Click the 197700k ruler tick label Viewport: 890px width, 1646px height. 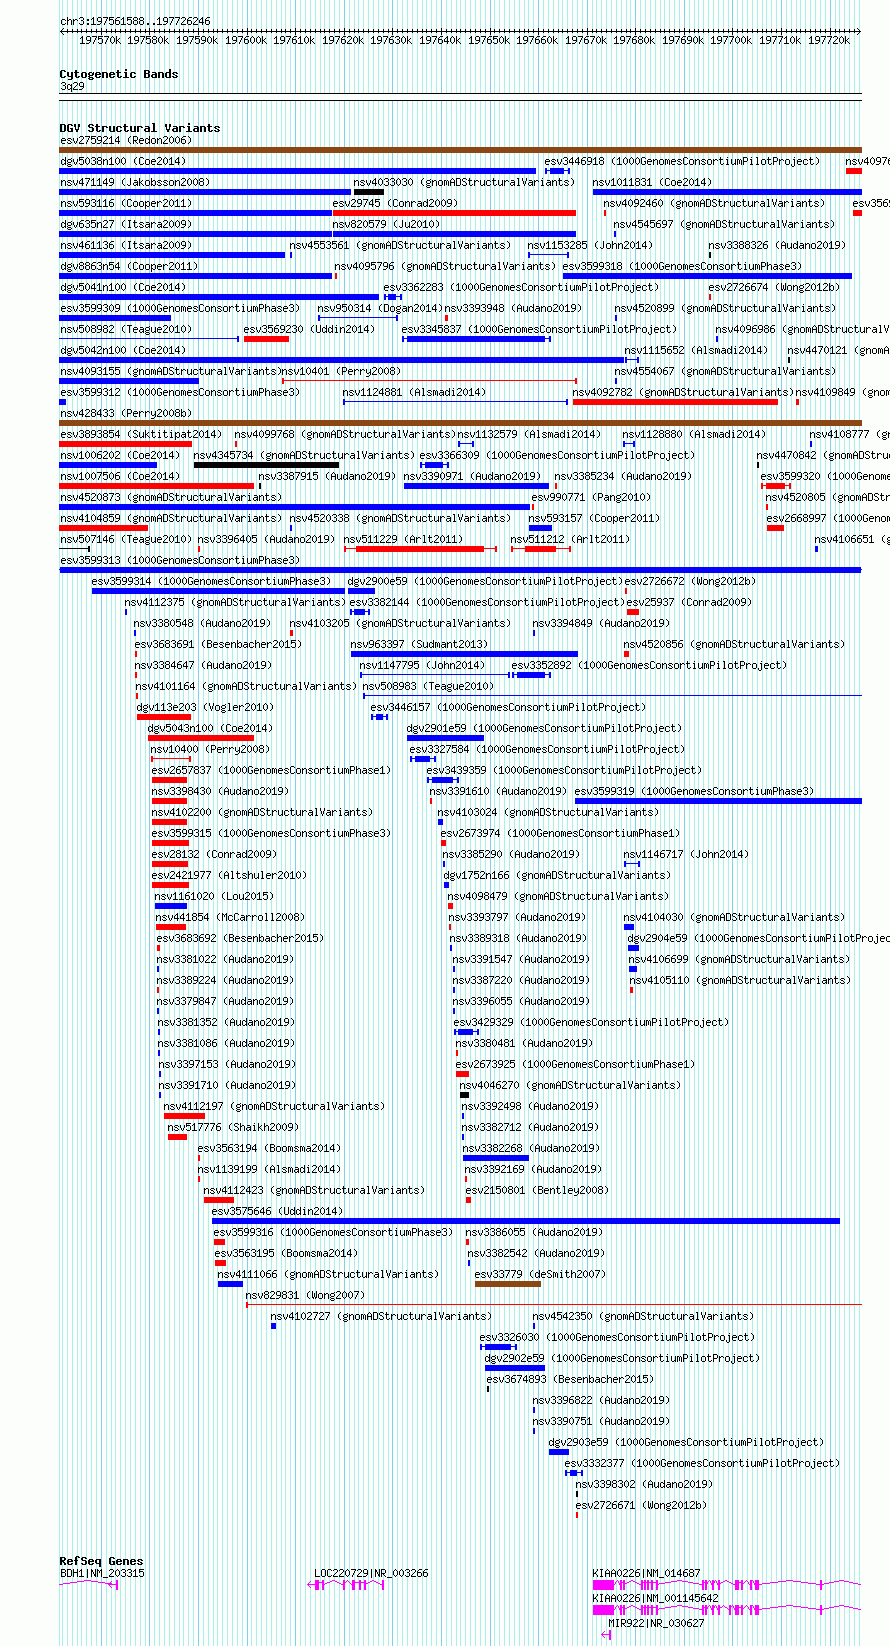coord(731,40)
